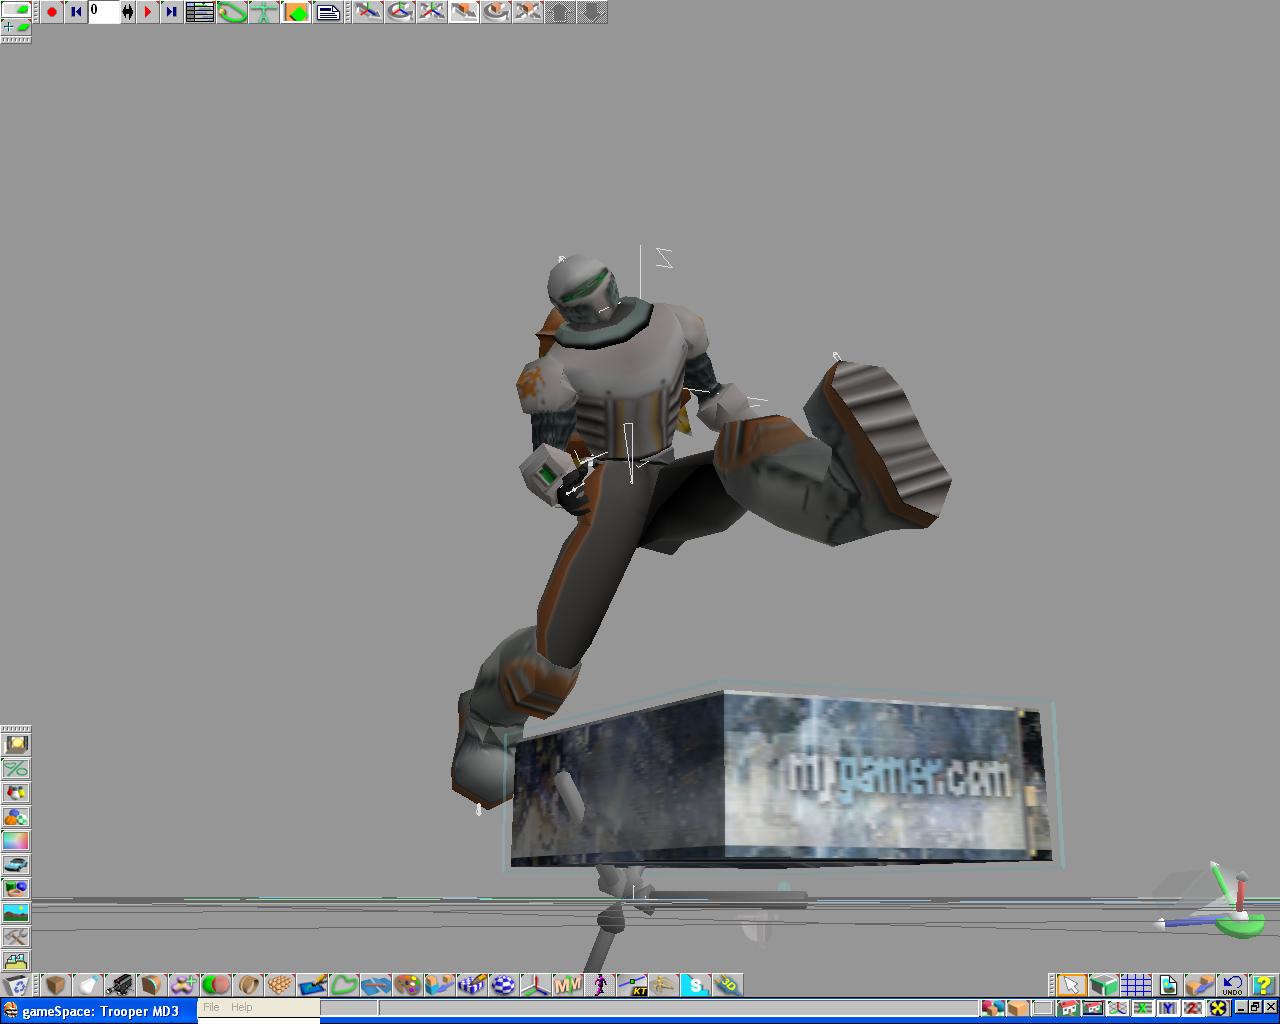
Task: Click the checkered cube texture paint icon
Action: 472,985
